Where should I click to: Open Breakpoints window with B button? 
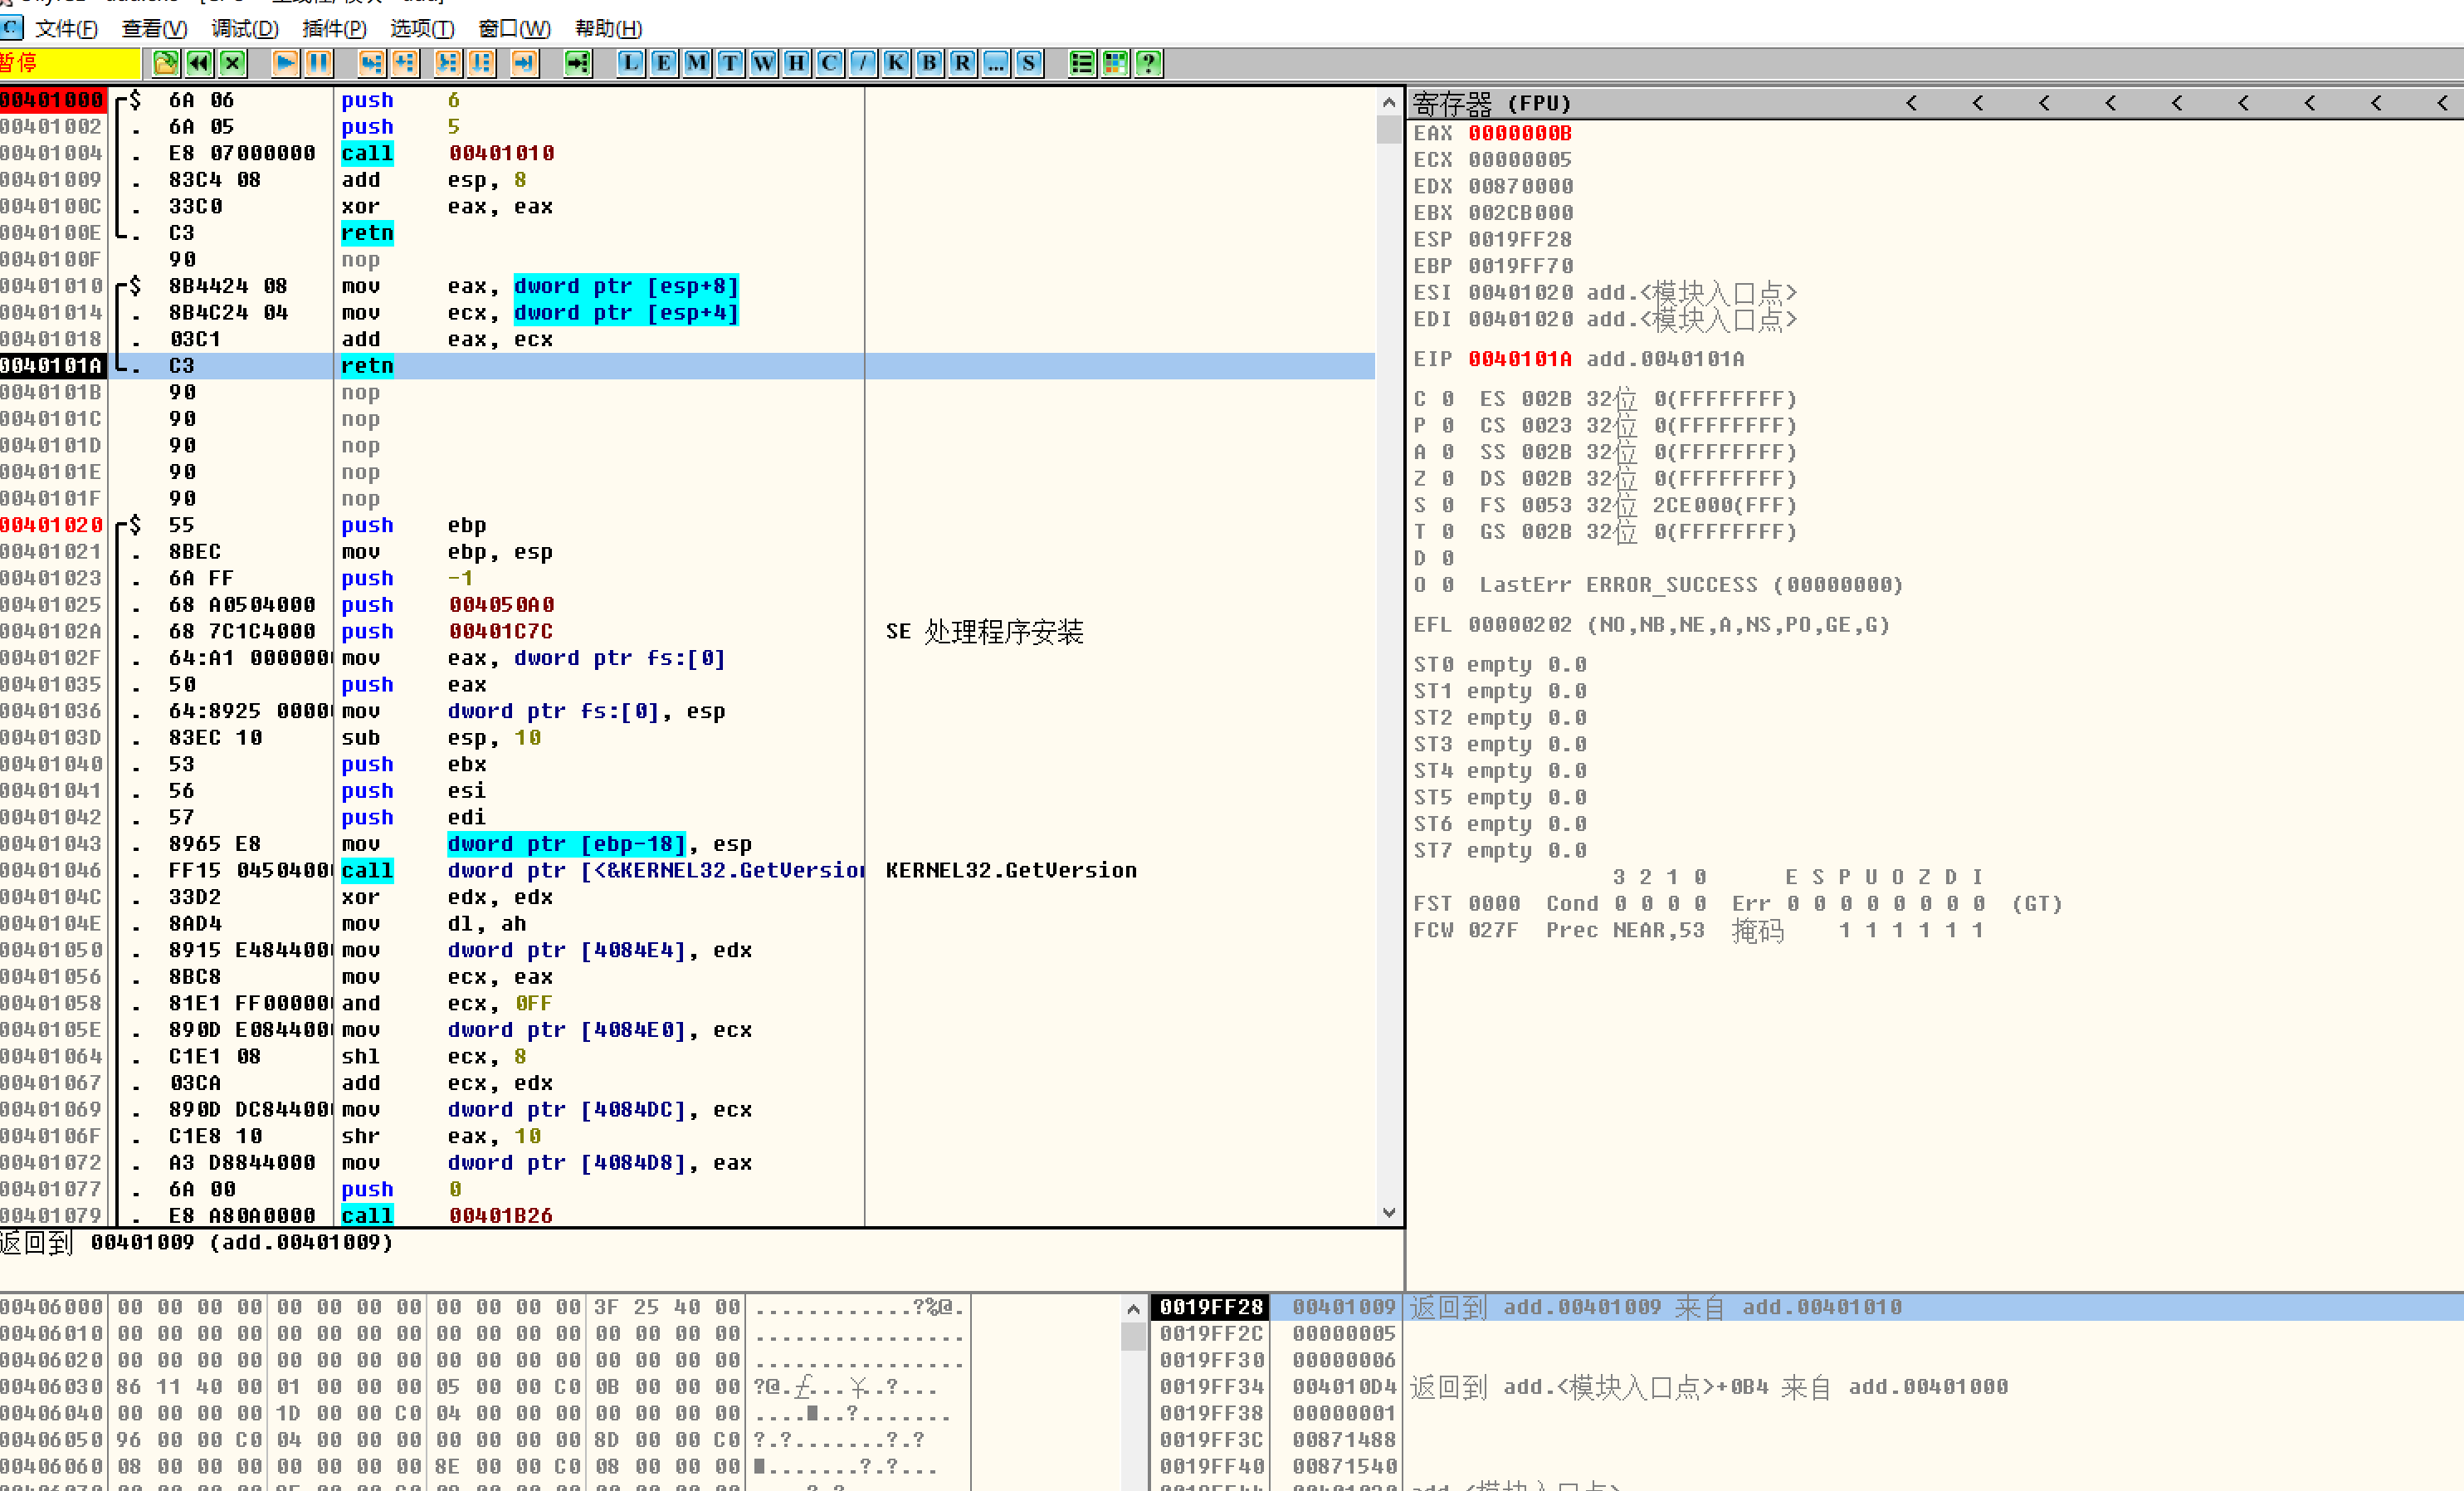tap(930, 64)
